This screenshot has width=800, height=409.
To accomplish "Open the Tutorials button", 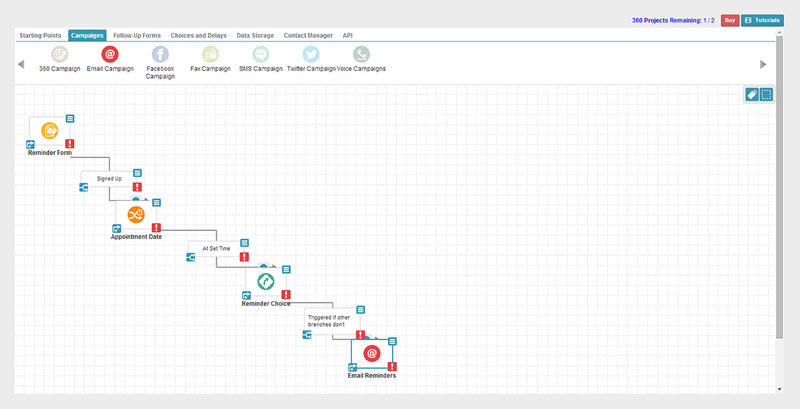I will click(763, 20).
